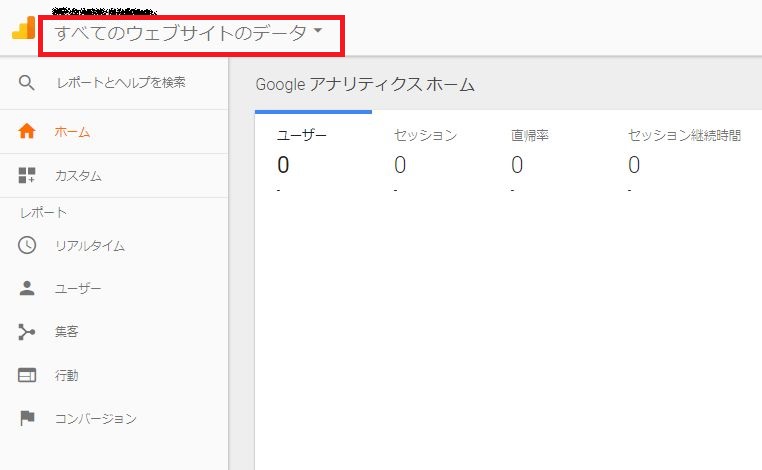Click the 集客 acquisition branch icon
Viewport: 762px width, 470px height.
tap(27, 331)
